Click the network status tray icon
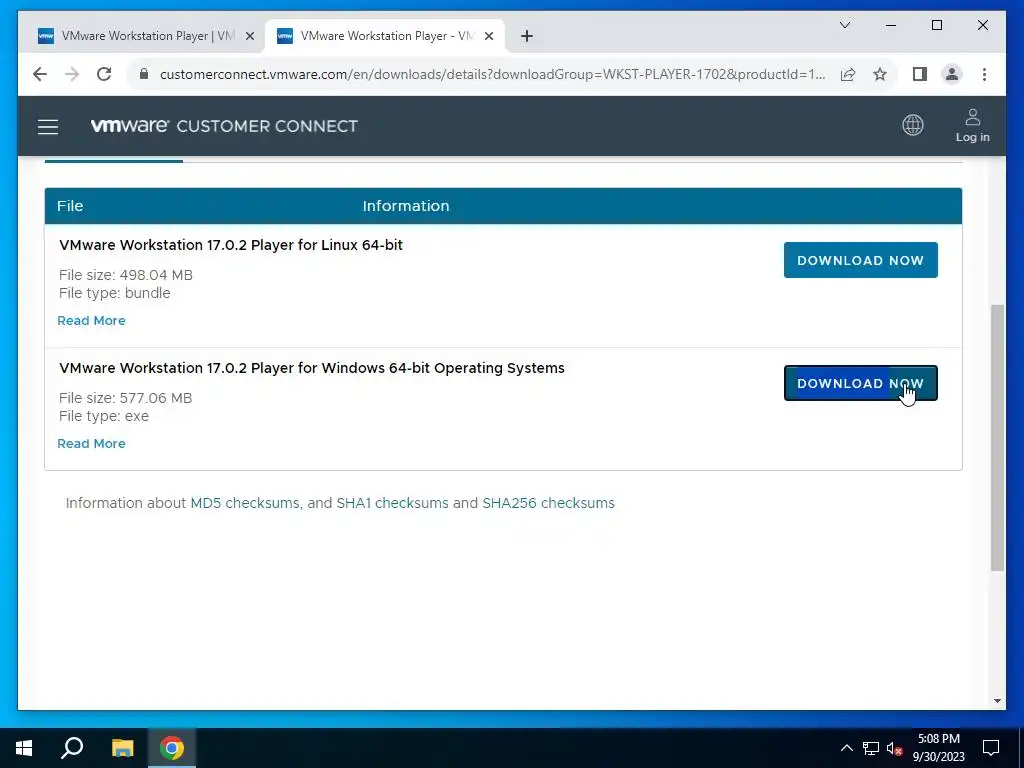Screen dimensions: 1024x768 point(871,748)
